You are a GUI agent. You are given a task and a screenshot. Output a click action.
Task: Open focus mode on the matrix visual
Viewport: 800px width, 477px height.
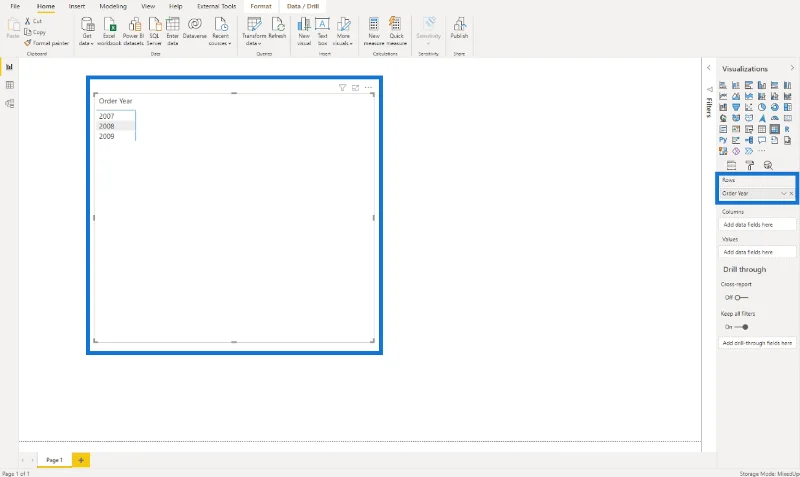click(356, 88)
